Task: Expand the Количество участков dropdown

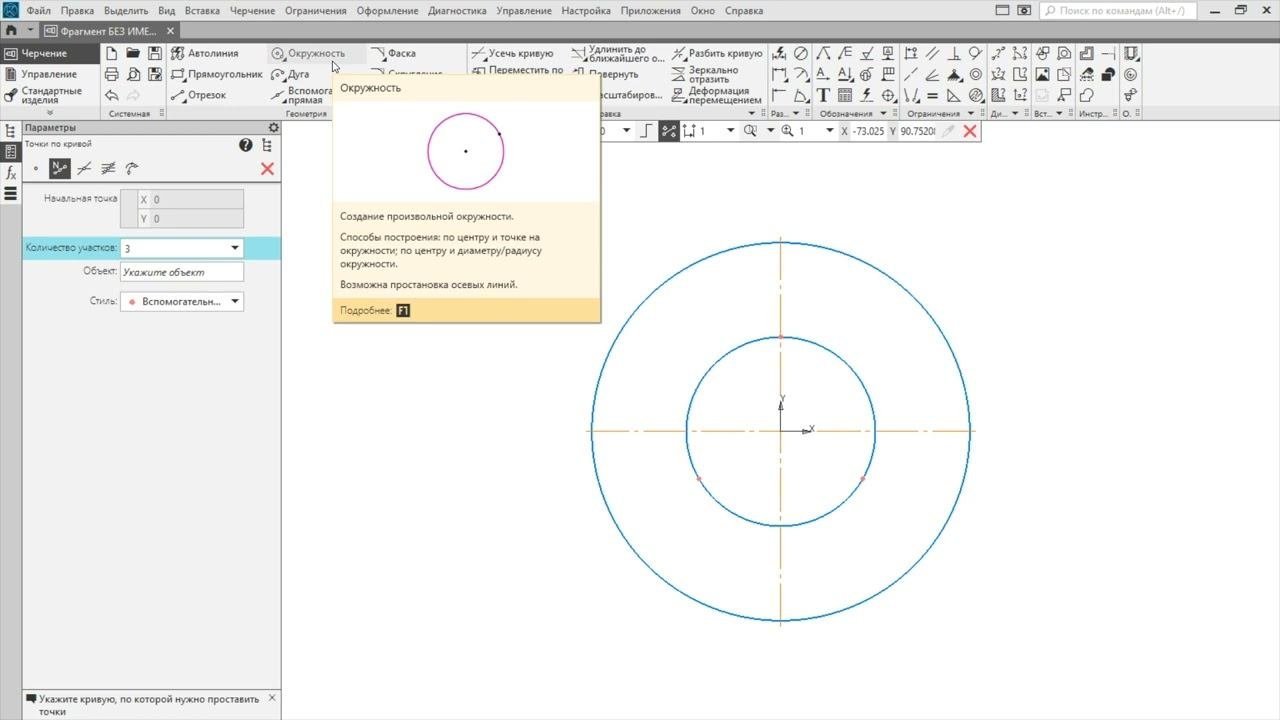Action: coord(235,248)
